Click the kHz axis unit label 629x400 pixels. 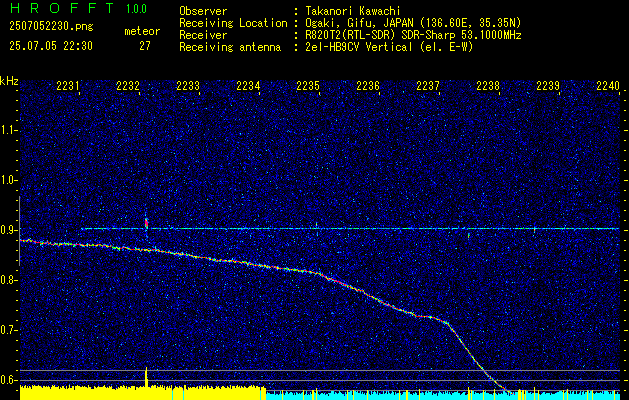(9, 82)
